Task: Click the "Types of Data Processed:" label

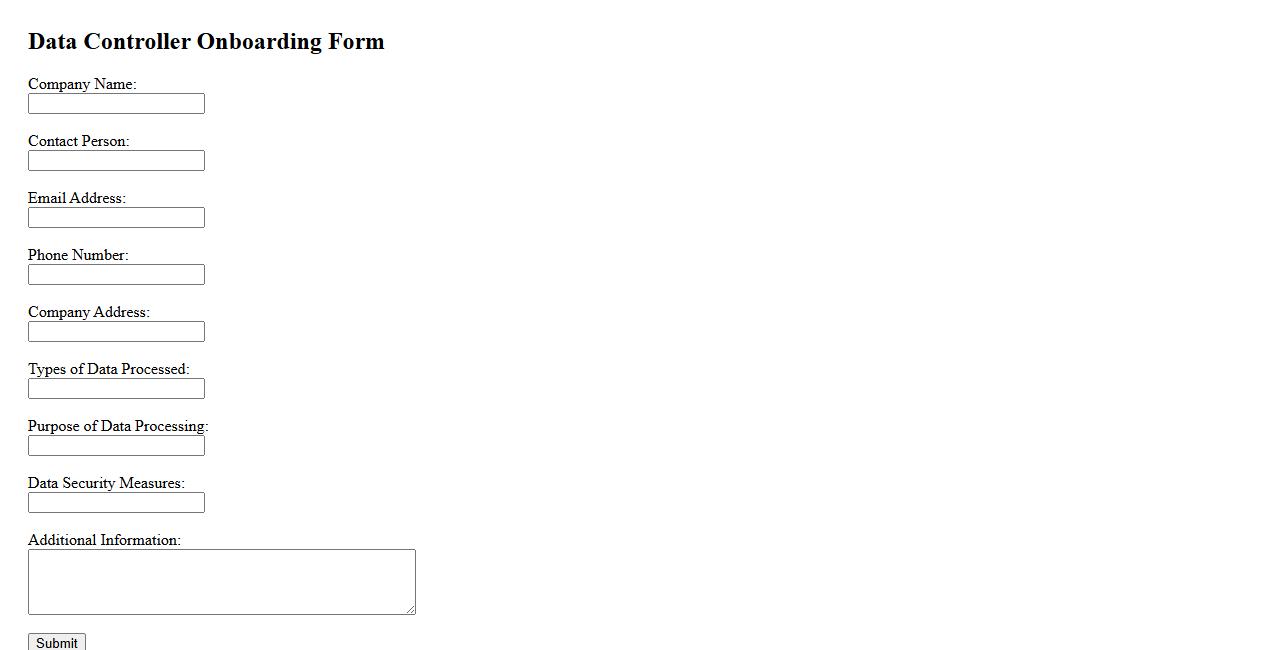Action: (x=109, y=369)
